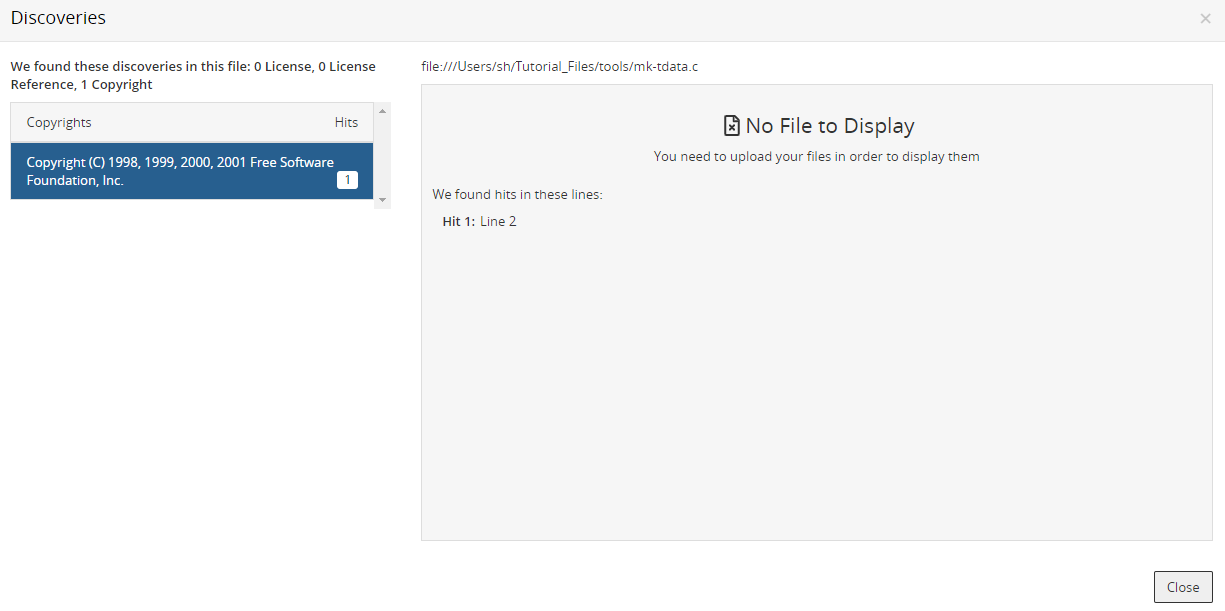Click the scrollbar up arrow in Copyrights list
Viewport: 1225px width, 611px height.
point(382,112)
